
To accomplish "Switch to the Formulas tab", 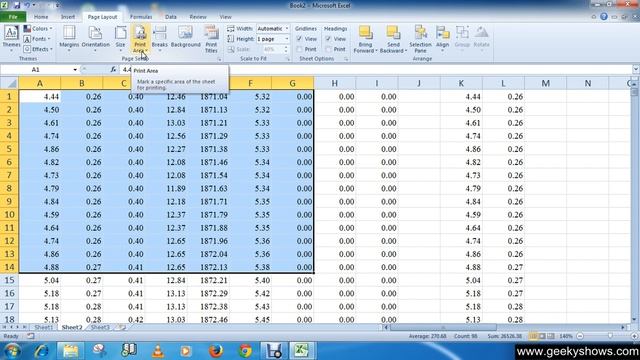I will 141,17.
